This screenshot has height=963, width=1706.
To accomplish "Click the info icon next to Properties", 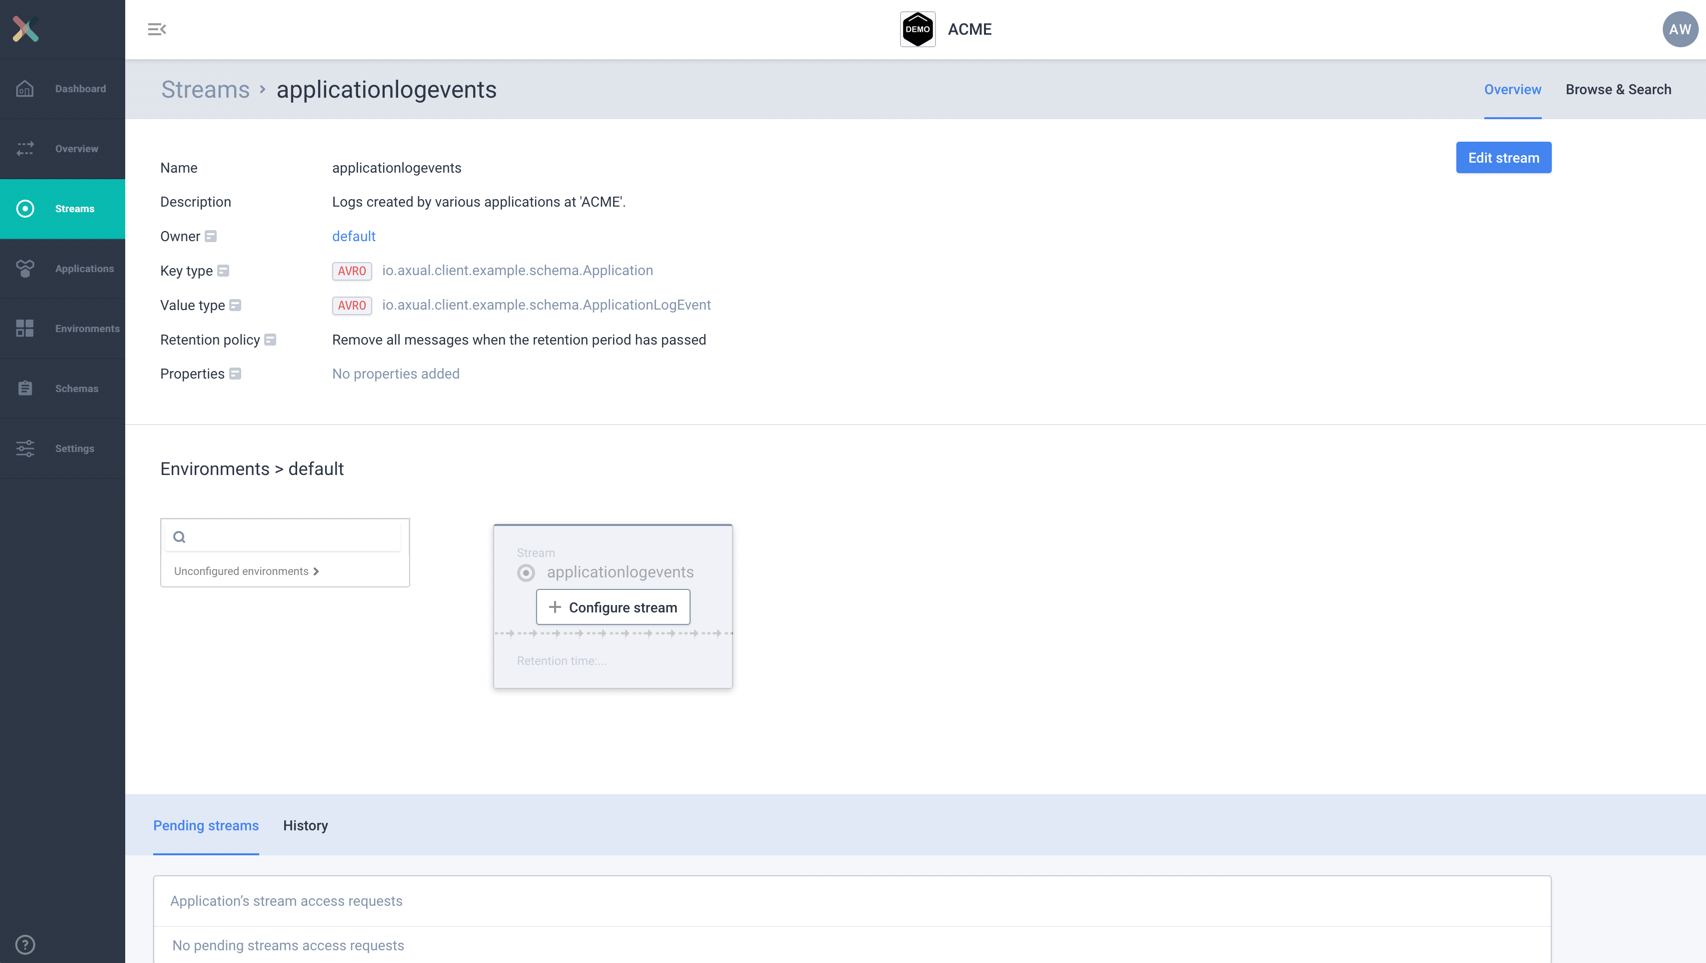I will (235, 374).
